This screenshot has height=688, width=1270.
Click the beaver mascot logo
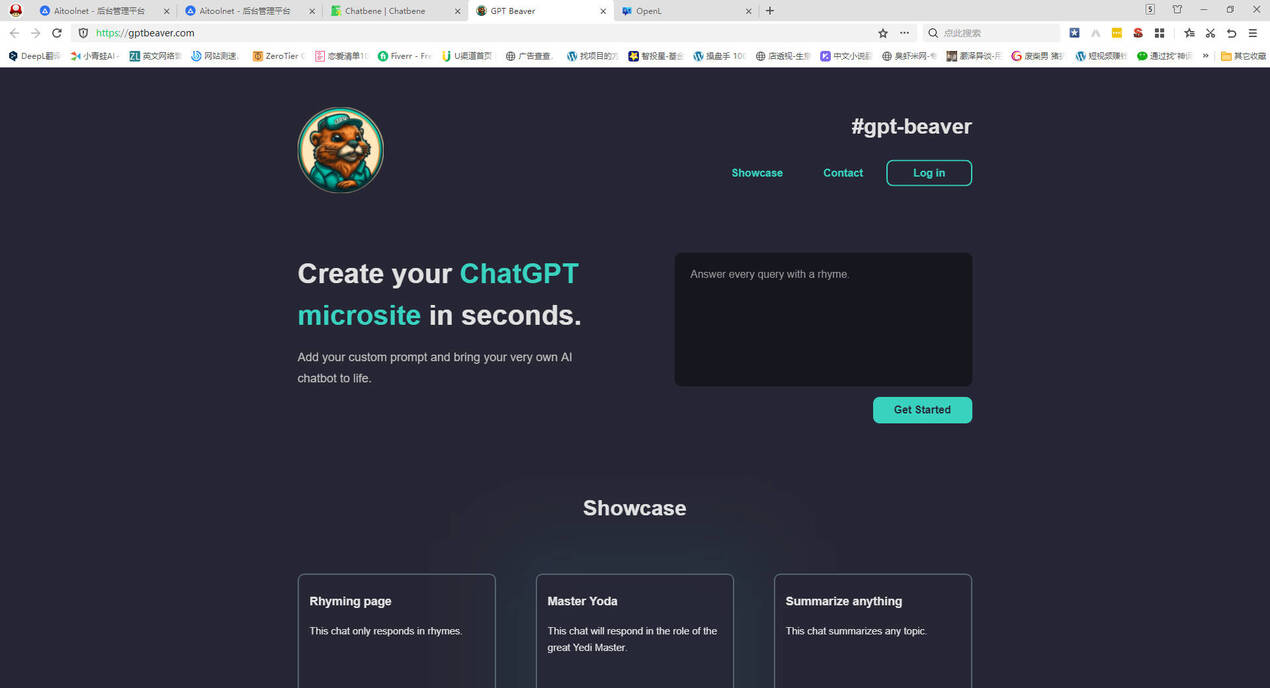[x=340, y=150]
